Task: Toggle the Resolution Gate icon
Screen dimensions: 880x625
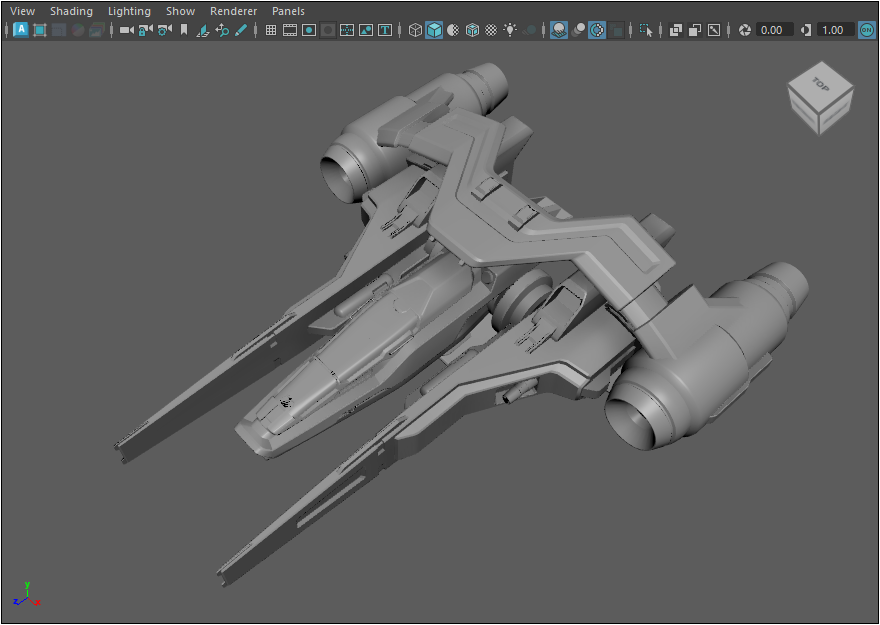Action: tap(309, 30)
